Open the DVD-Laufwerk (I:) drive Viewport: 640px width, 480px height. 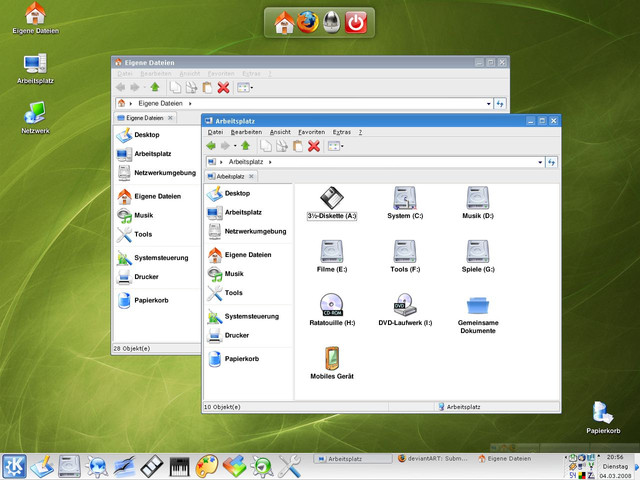click(x=405, y=304)
